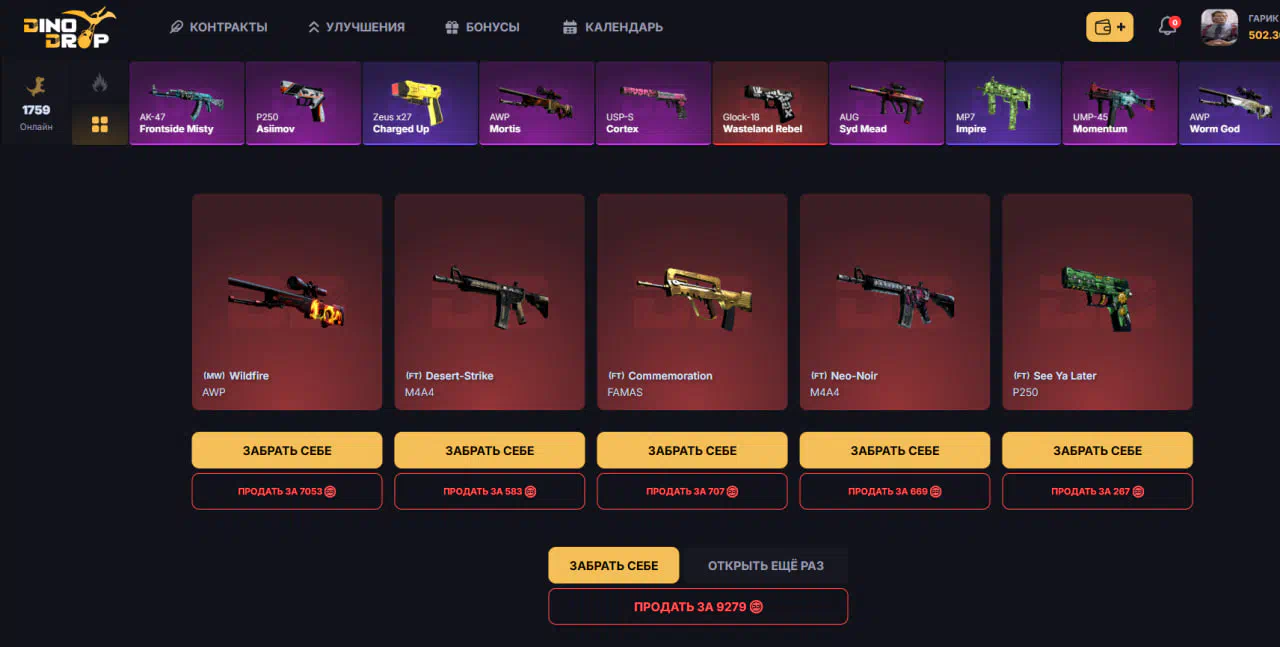
Task: Click the dinosaur online counter icon
Action: pyautogui.click(x=36, y=87)
